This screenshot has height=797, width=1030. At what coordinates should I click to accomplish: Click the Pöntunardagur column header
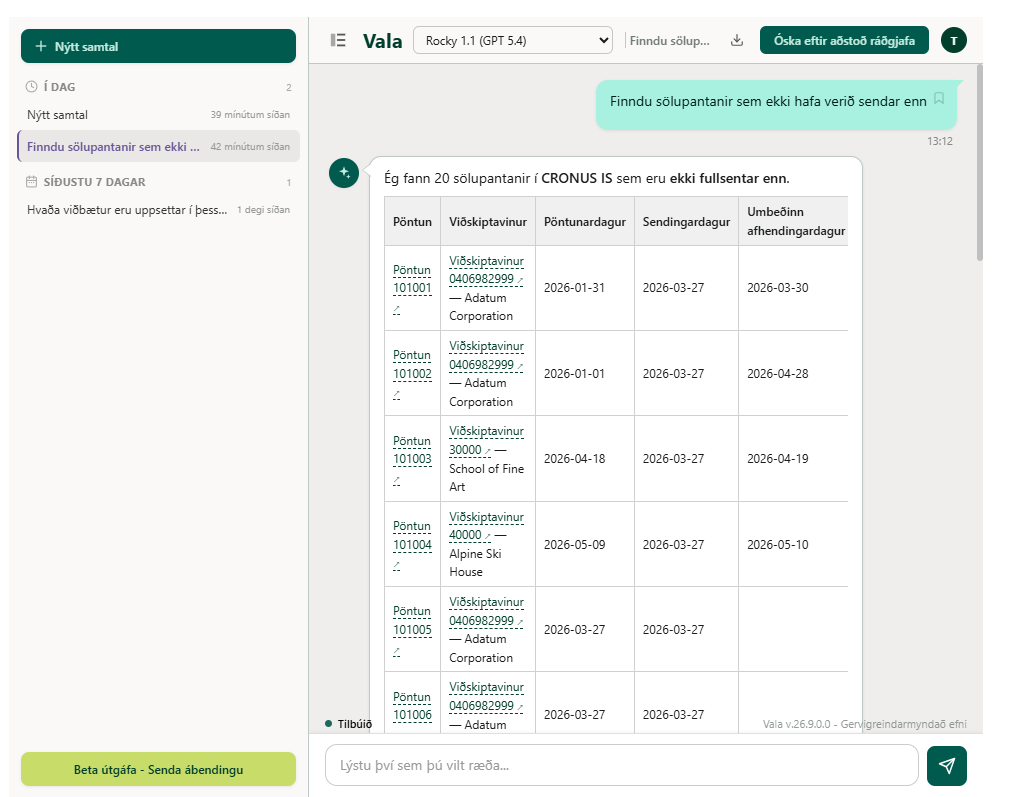pyautogui.click(x=585, y=222)
